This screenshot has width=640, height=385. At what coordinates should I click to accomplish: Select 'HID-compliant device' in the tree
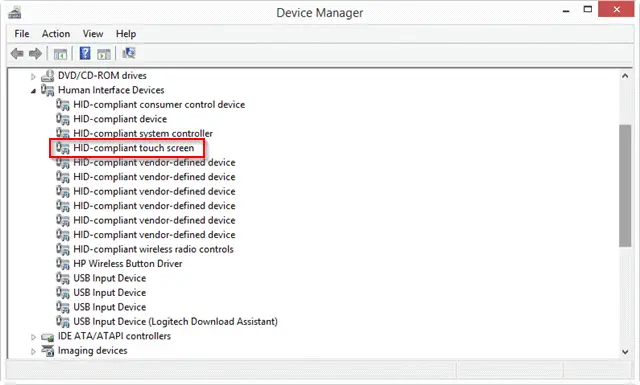(120, 119)
